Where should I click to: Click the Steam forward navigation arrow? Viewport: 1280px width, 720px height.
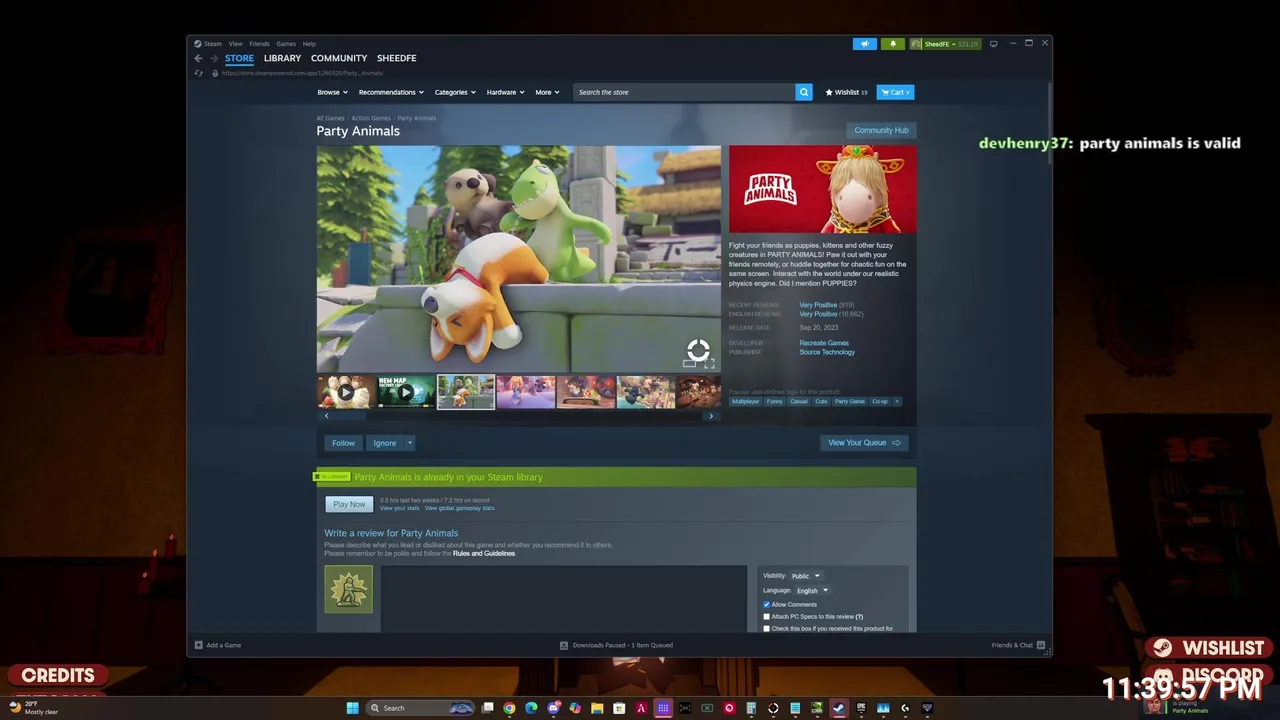click(x=213, y=58)
